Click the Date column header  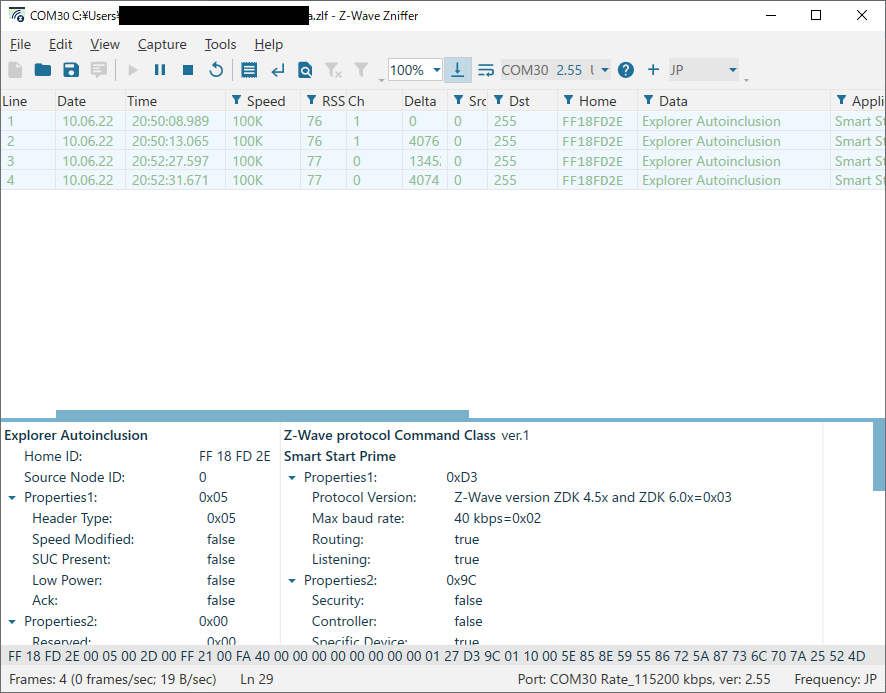coord(90,101)
